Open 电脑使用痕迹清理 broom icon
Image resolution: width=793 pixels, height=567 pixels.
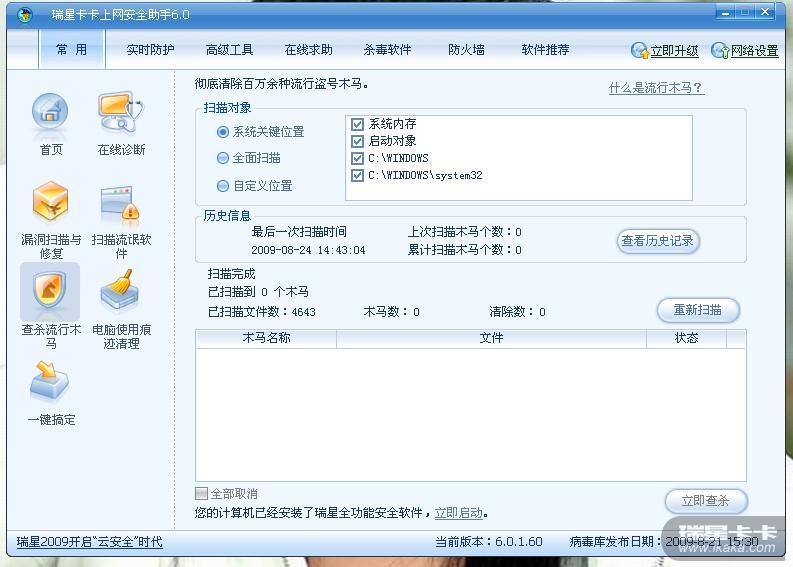pyautogui.click(x=120, y=290)
